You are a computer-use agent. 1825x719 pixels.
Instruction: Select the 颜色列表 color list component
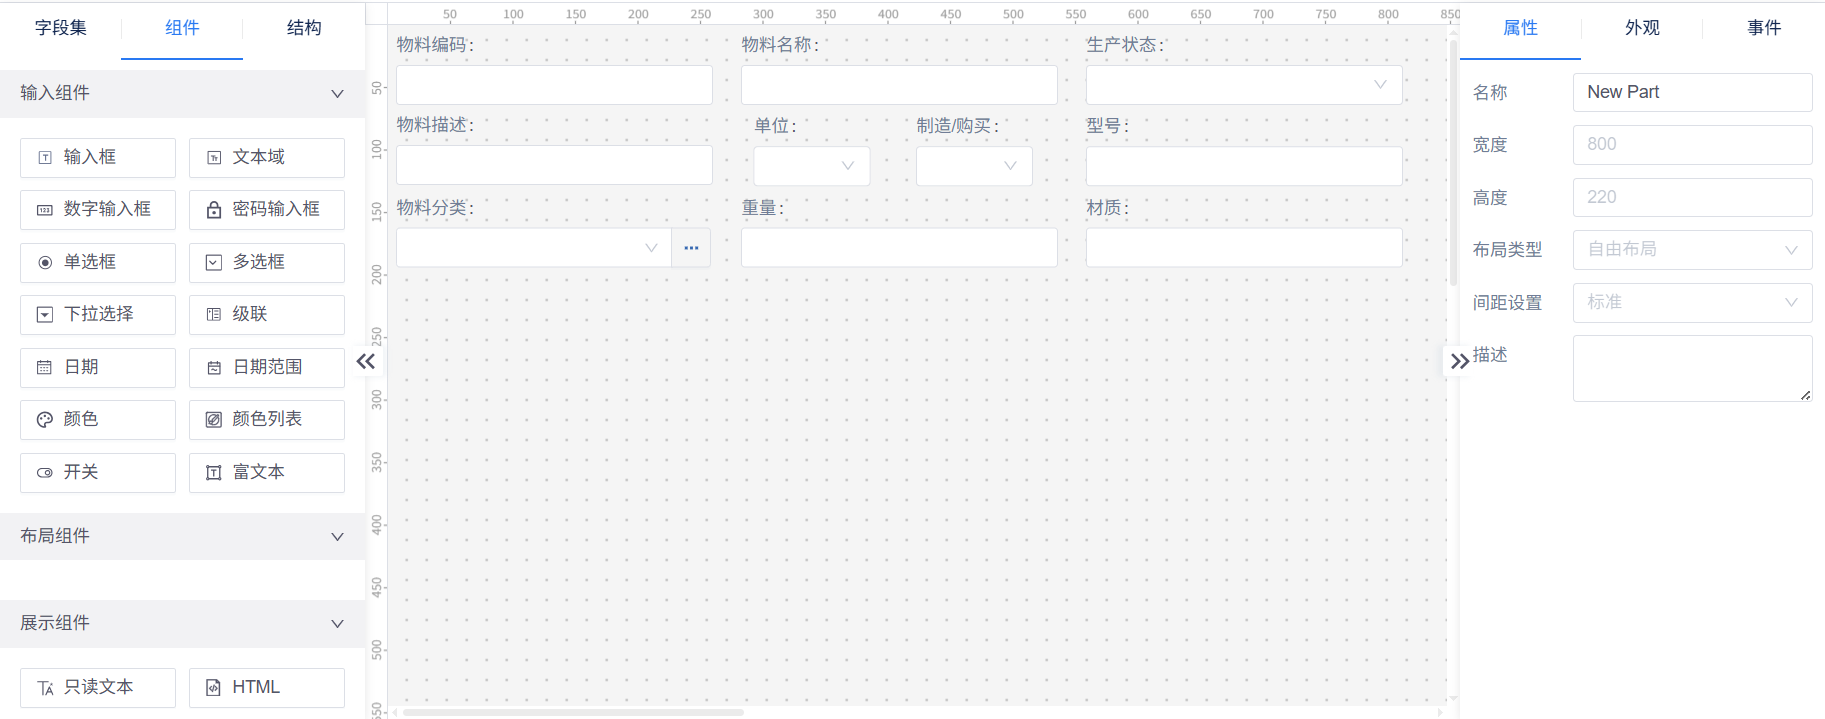coord(267,420)
